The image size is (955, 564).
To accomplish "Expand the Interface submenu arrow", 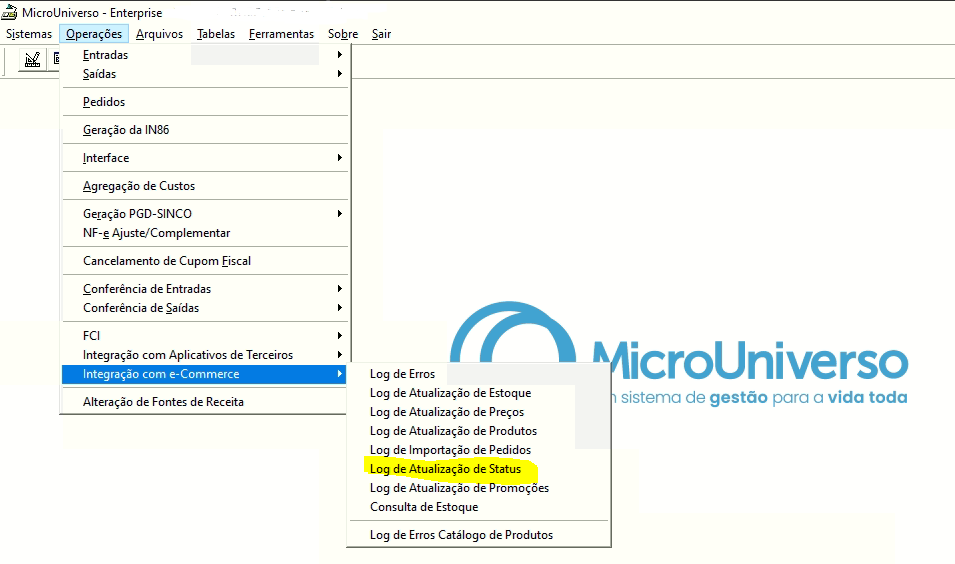I will [339, 158].
